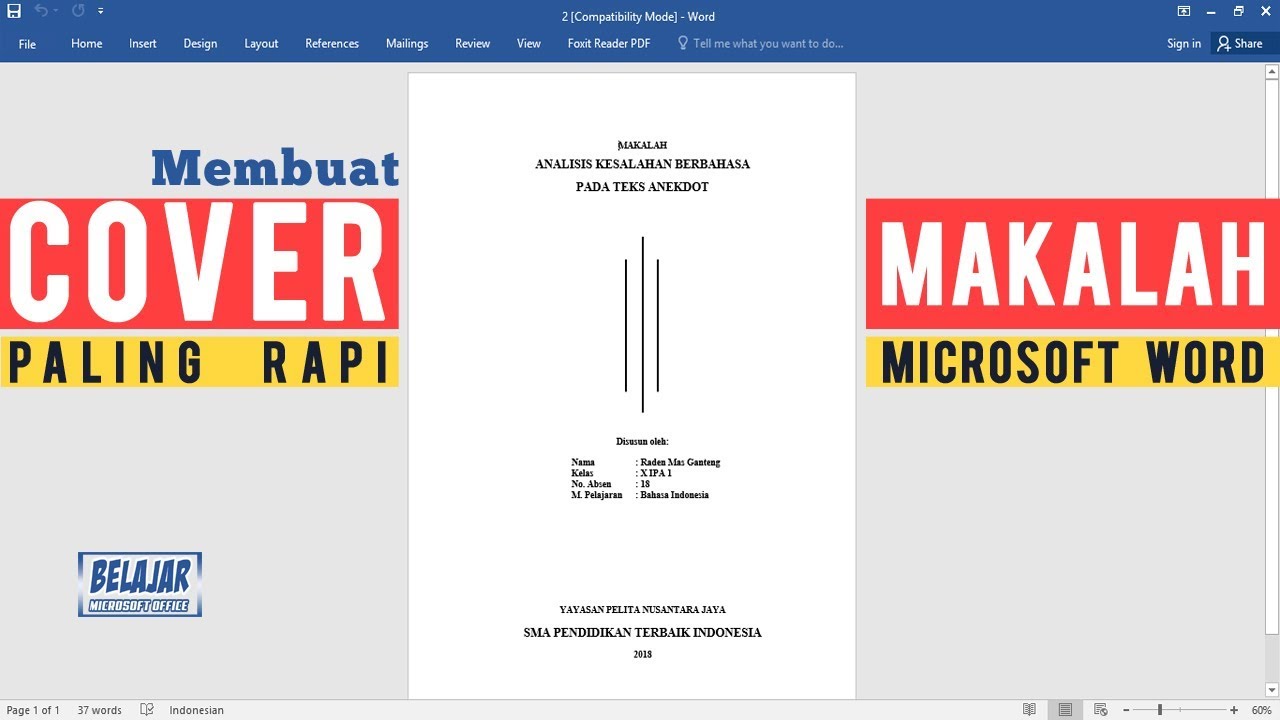This screenshot has width=1280, height=720.
Task: Switch to the Design ribbon tab
Action: point(200,44)
